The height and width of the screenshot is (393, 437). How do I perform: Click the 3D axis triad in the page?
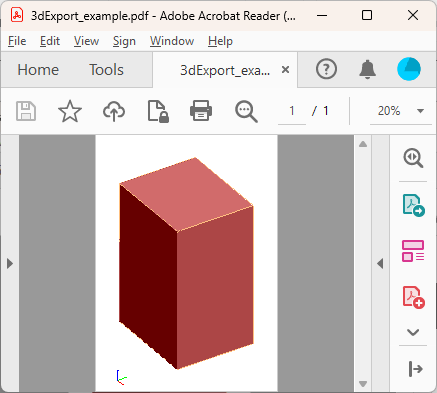[122, 377]
